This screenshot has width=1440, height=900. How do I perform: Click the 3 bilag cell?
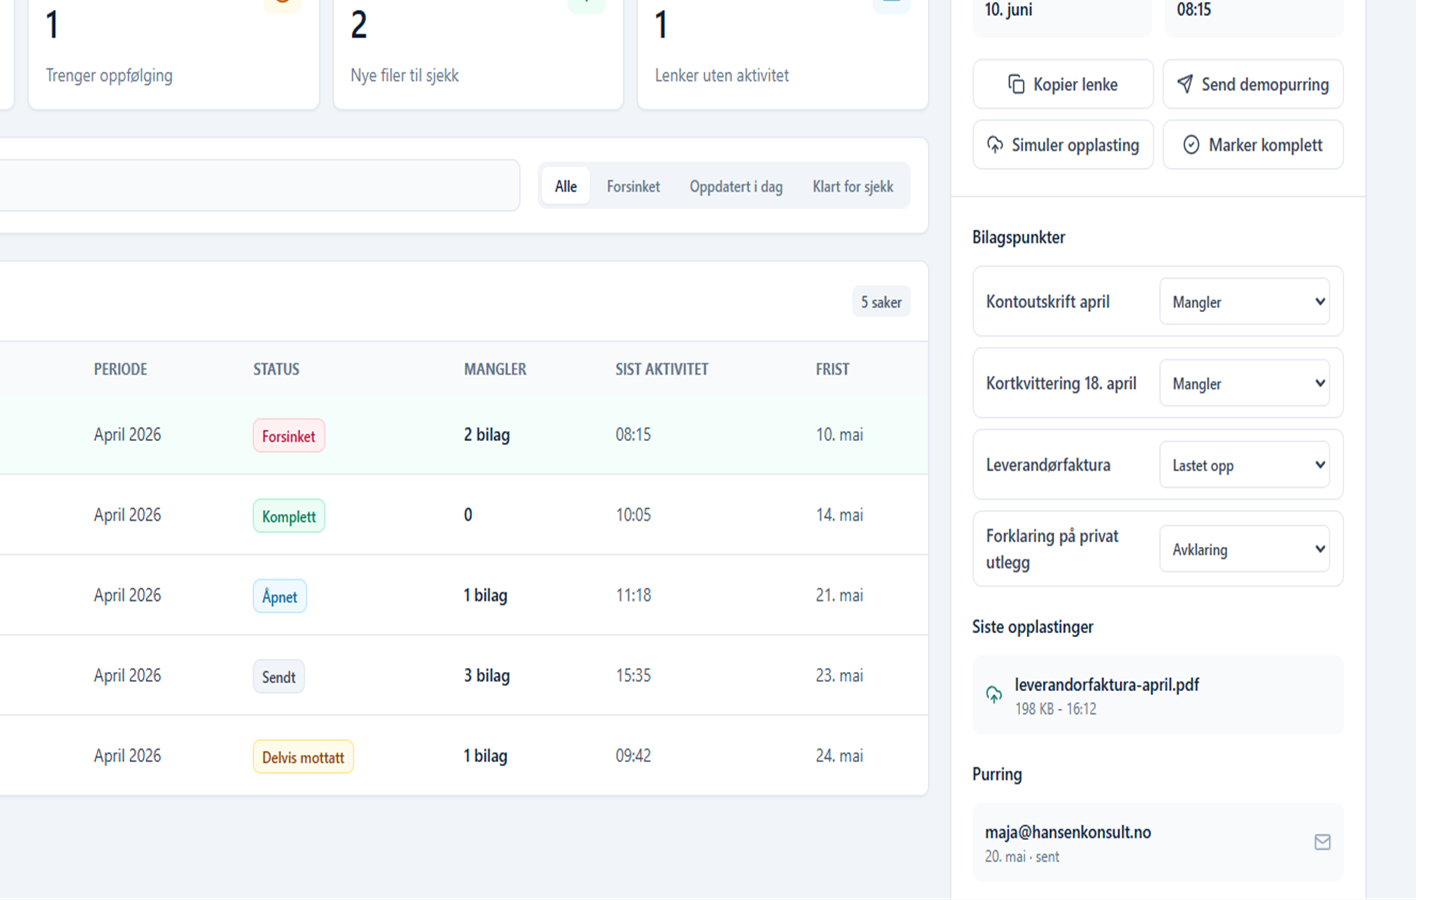487,676
